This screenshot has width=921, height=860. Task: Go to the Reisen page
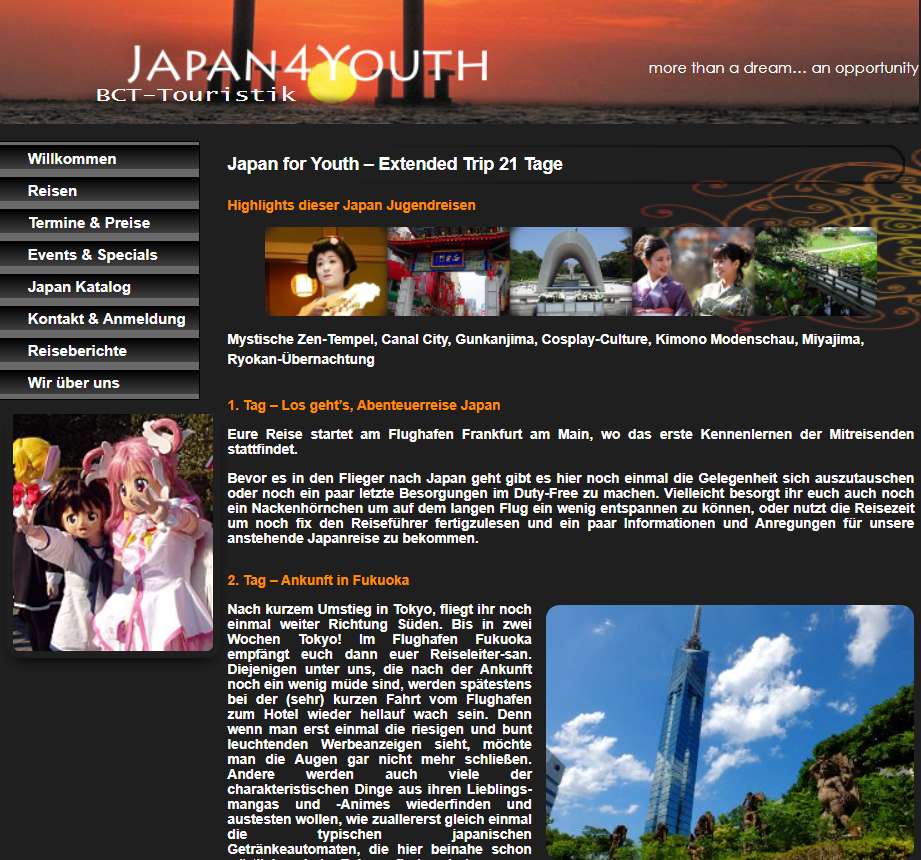tap(99, 191)
